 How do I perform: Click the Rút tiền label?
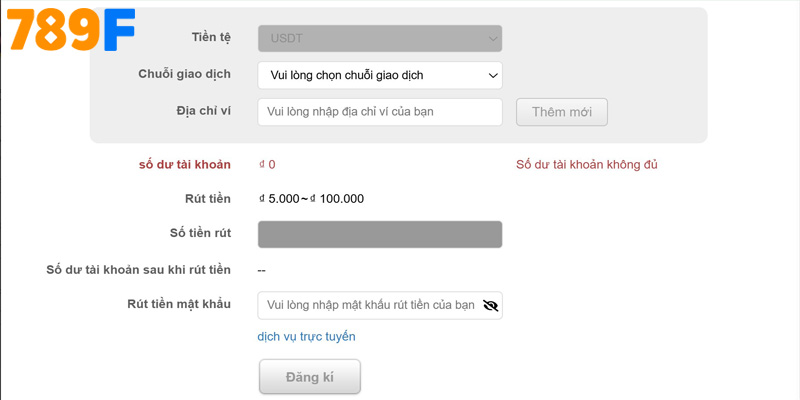pos(208,198)
